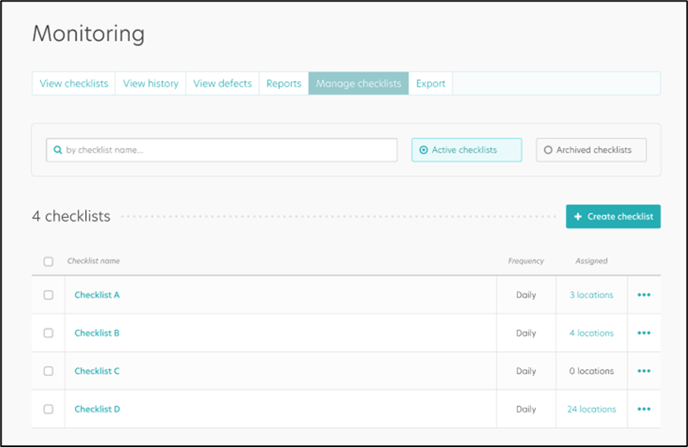This screenshot has height=447, width=688.
Task: Tick the checkbox for Checklist A
Action: [48, 295]
